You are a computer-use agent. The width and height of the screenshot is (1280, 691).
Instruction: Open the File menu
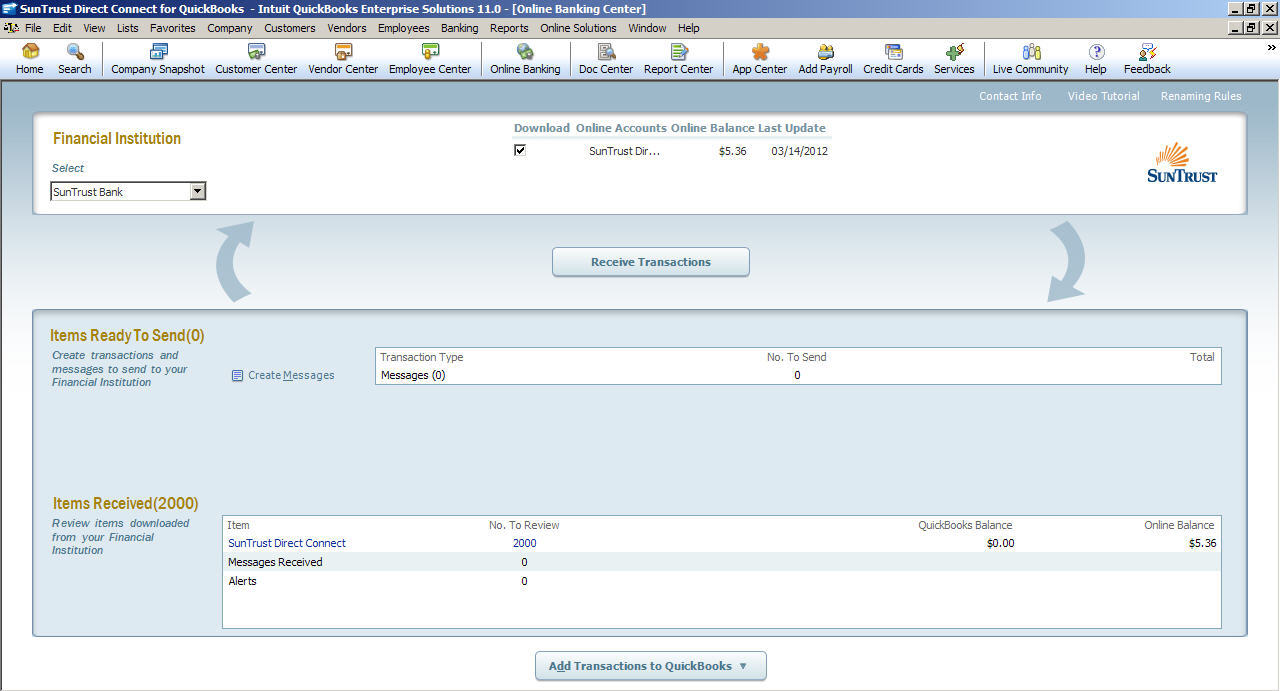click(x=33, y=28)
